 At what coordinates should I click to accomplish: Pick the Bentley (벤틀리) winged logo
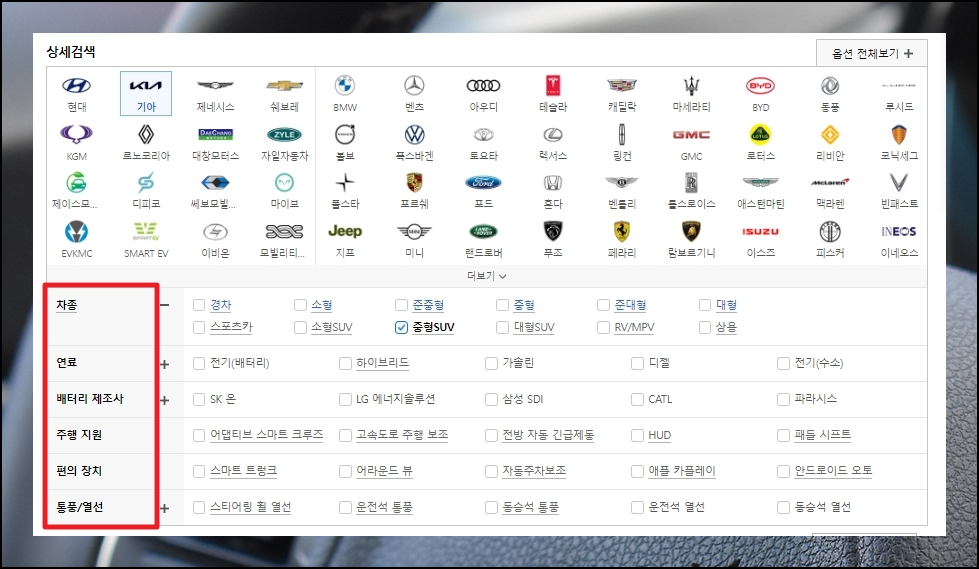(x=622, y=182)
